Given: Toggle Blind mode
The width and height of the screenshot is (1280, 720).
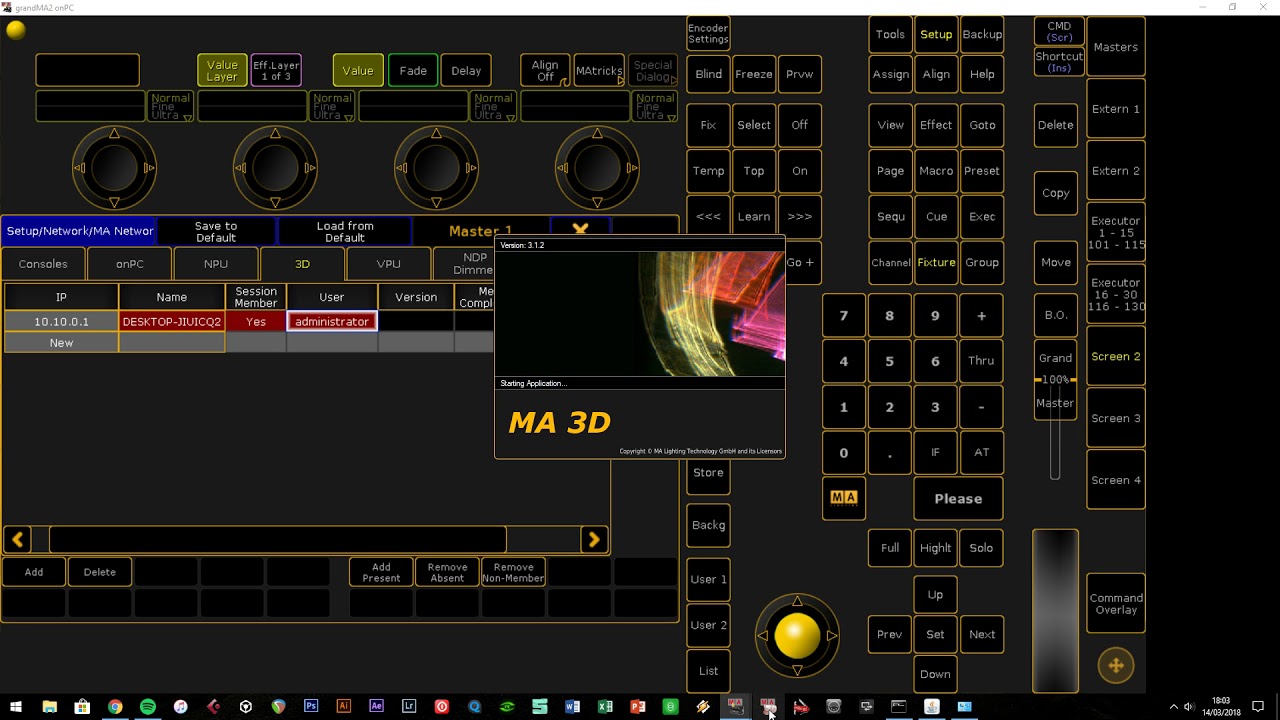Looking at the screenshot, I should pyautogui.click(x=708, y=74).
